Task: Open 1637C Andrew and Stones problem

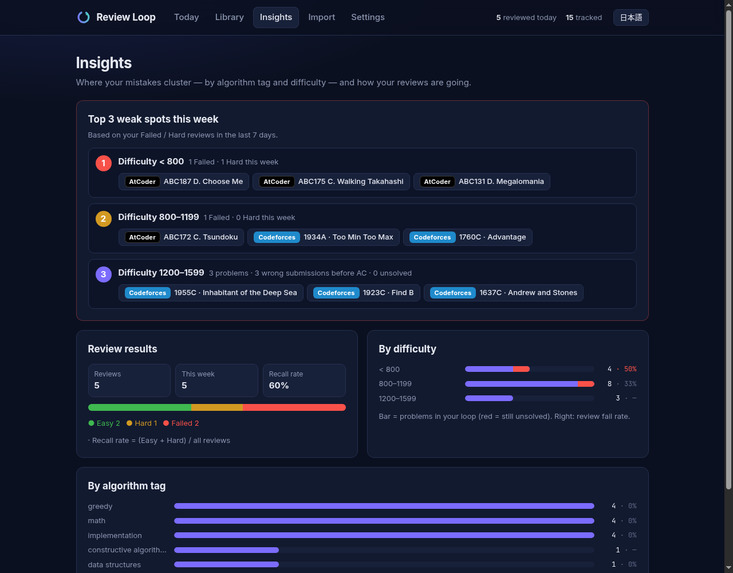Action: 503,293
